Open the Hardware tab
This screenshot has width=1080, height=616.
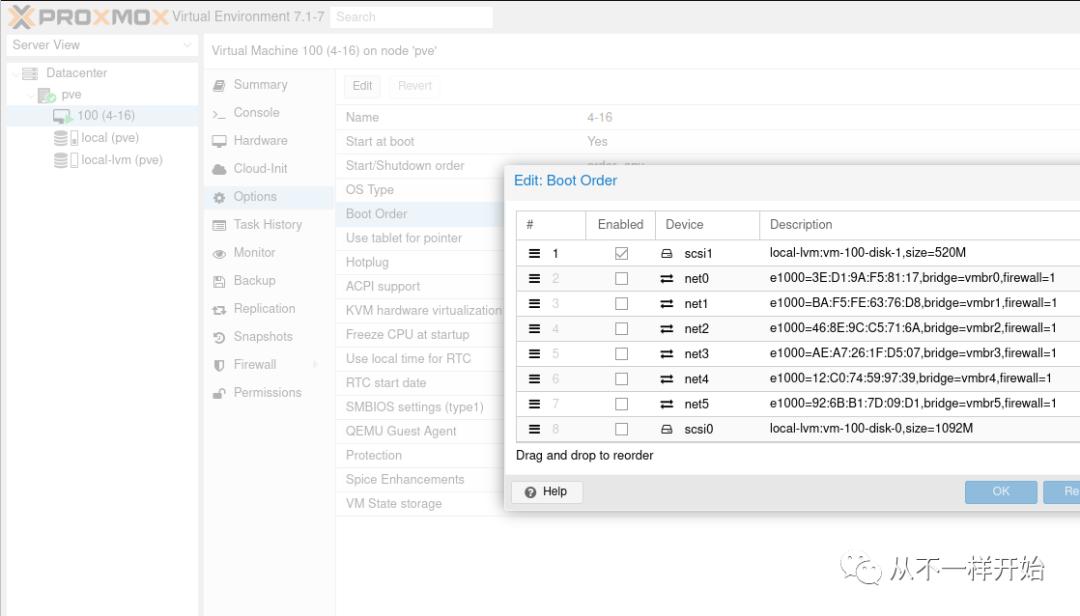pyautogui.click(x=260, y=141)
